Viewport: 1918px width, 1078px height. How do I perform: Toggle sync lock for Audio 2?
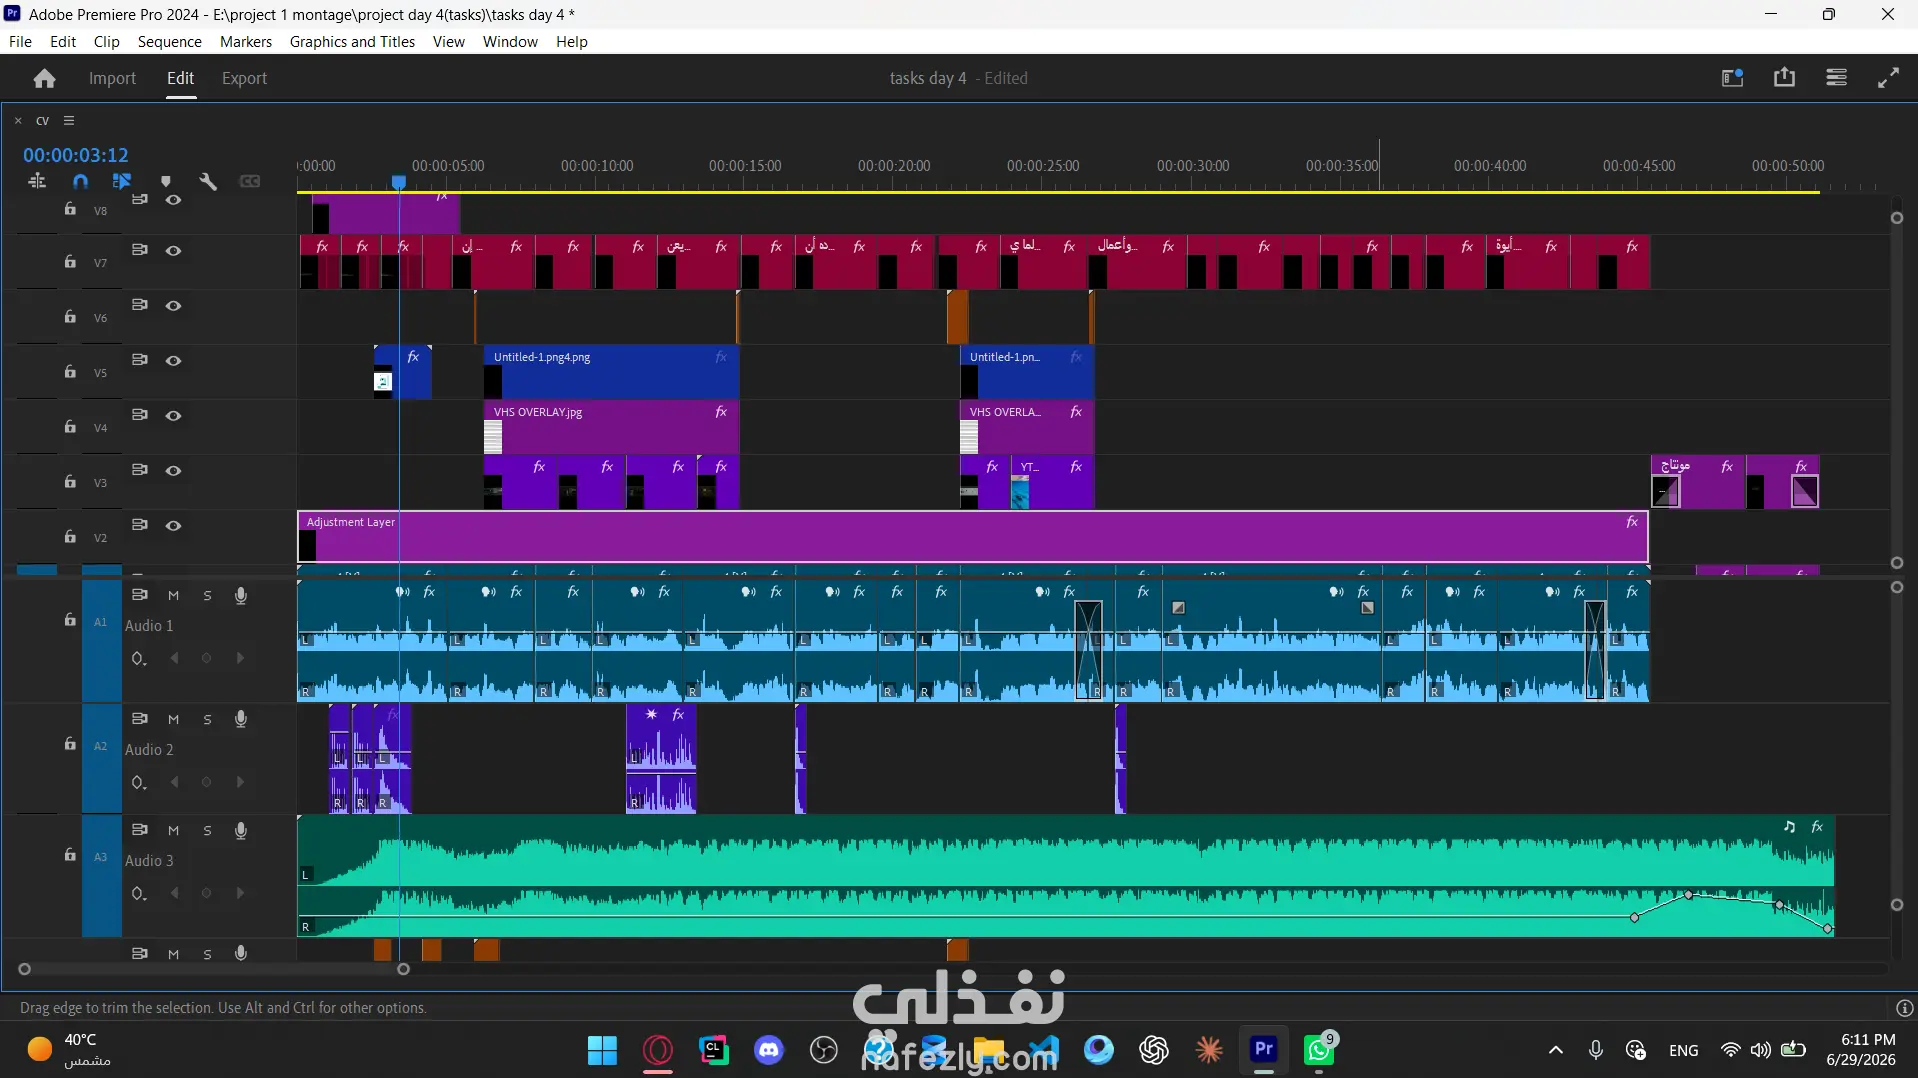pyautogui.click(x=140, y=719)
